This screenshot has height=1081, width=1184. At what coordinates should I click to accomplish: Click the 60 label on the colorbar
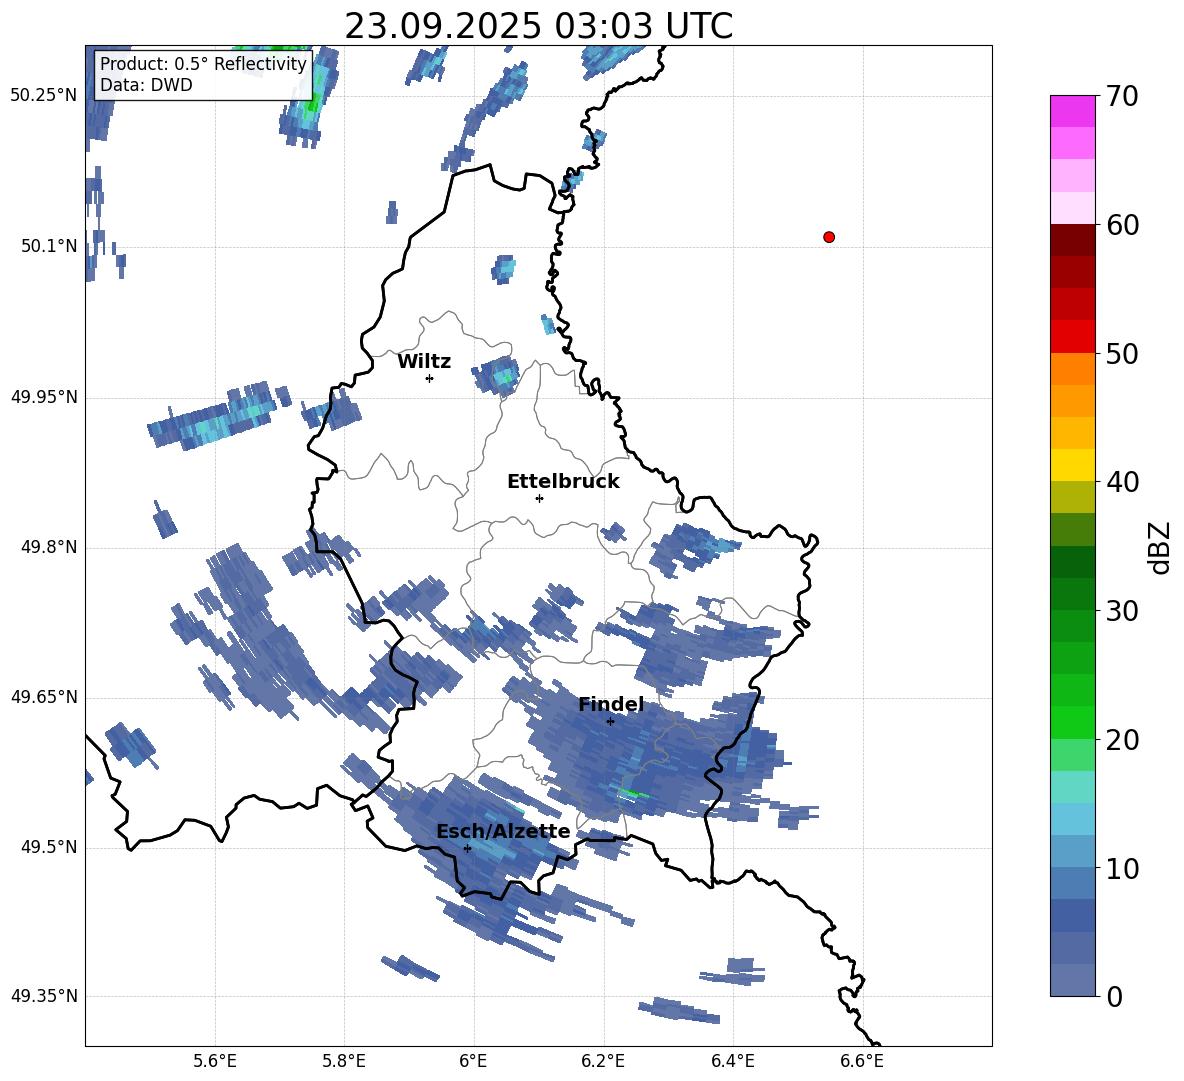pyautogui.click(x=1122, y=225)
